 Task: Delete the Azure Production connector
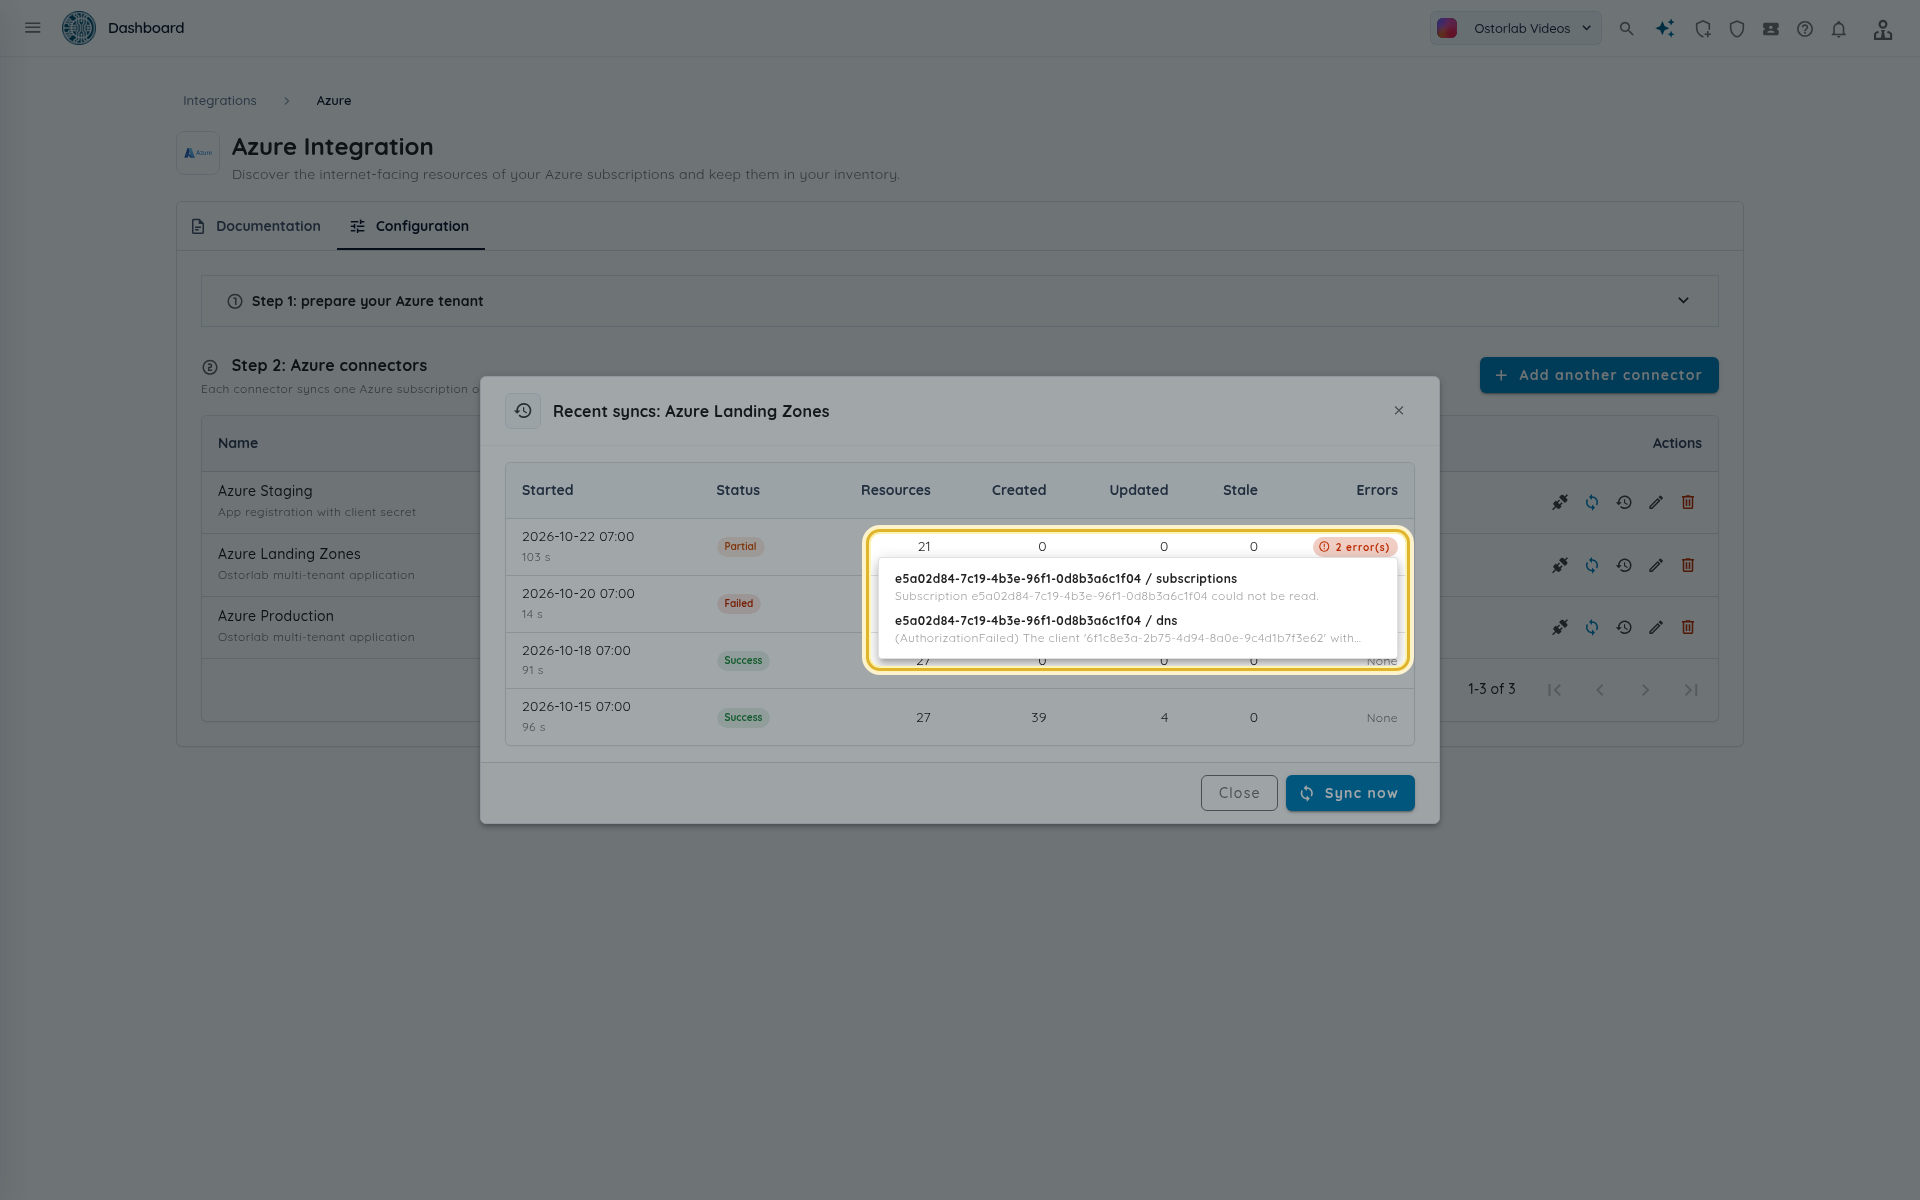pyautogui.click(x=1688, y=627)
